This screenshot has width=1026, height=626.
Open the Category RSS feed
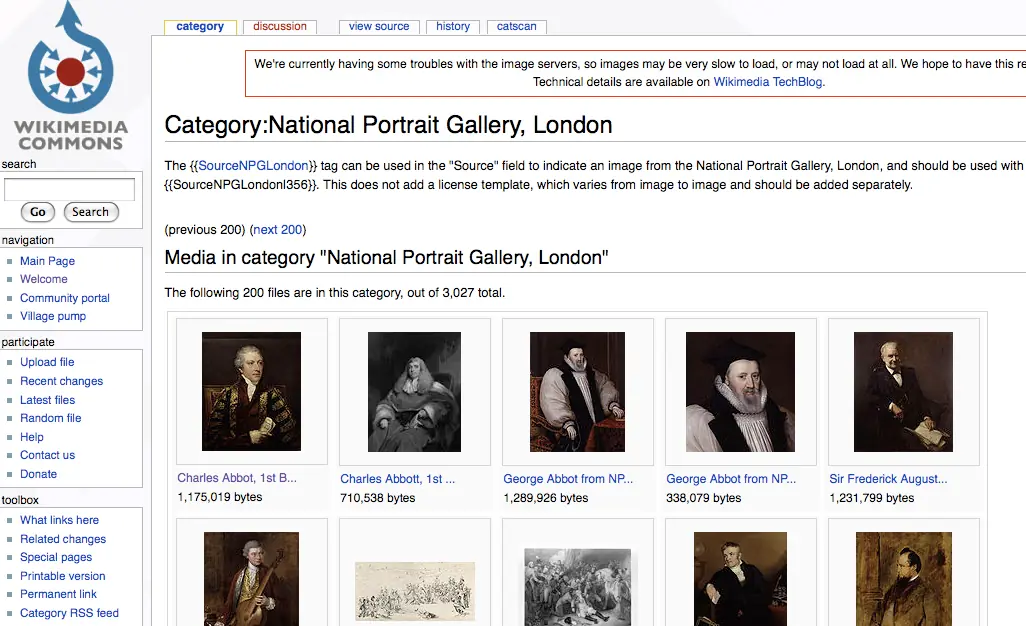(69, 613)
